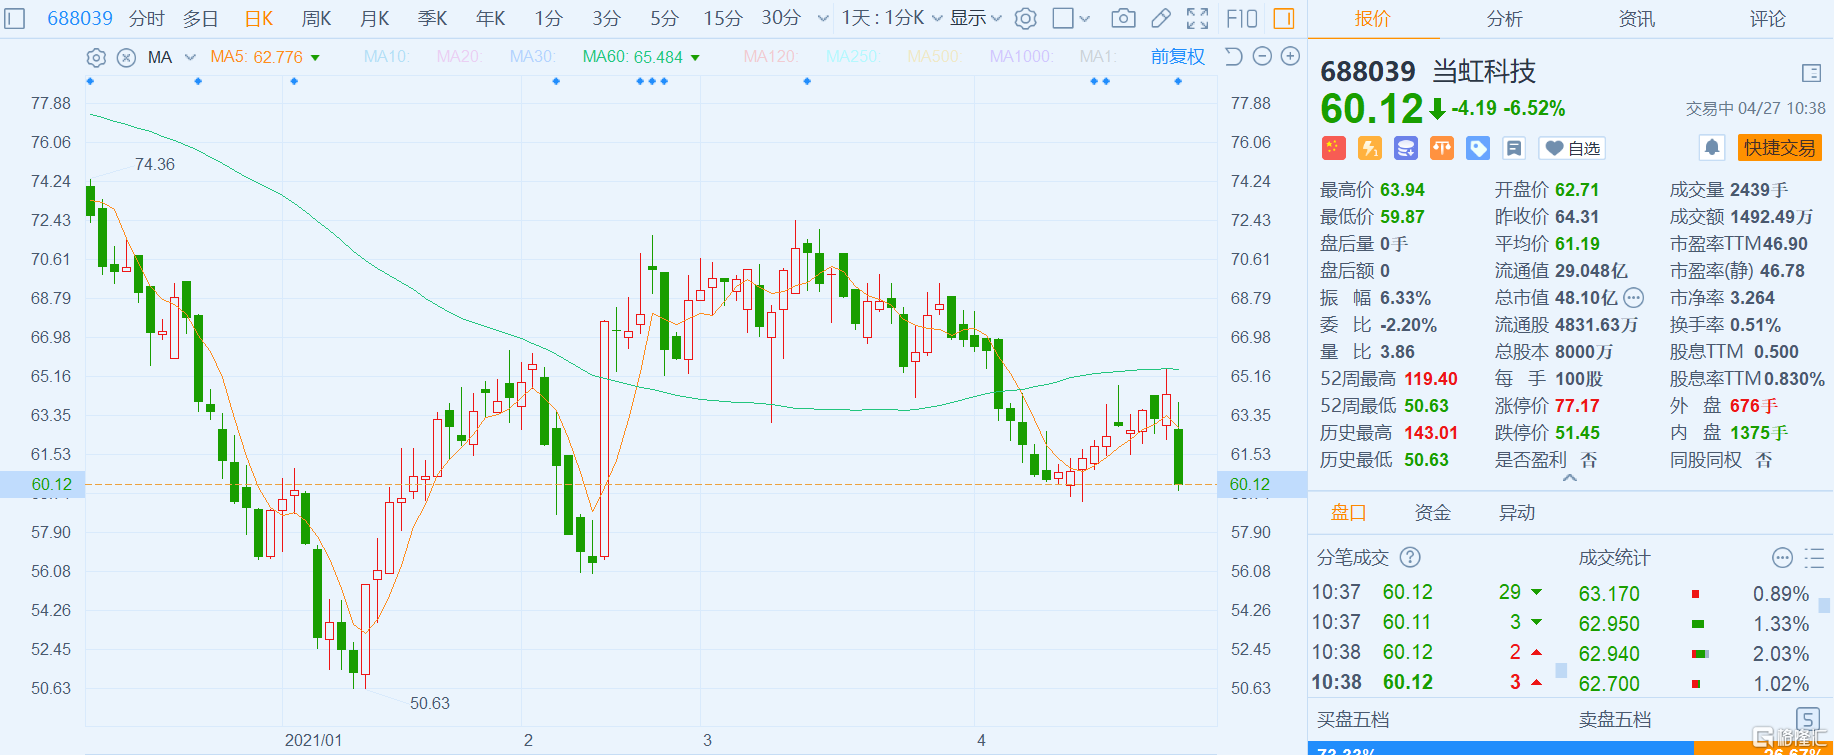
Task: Open the stock notes icon
Action: coord(1514,148)
